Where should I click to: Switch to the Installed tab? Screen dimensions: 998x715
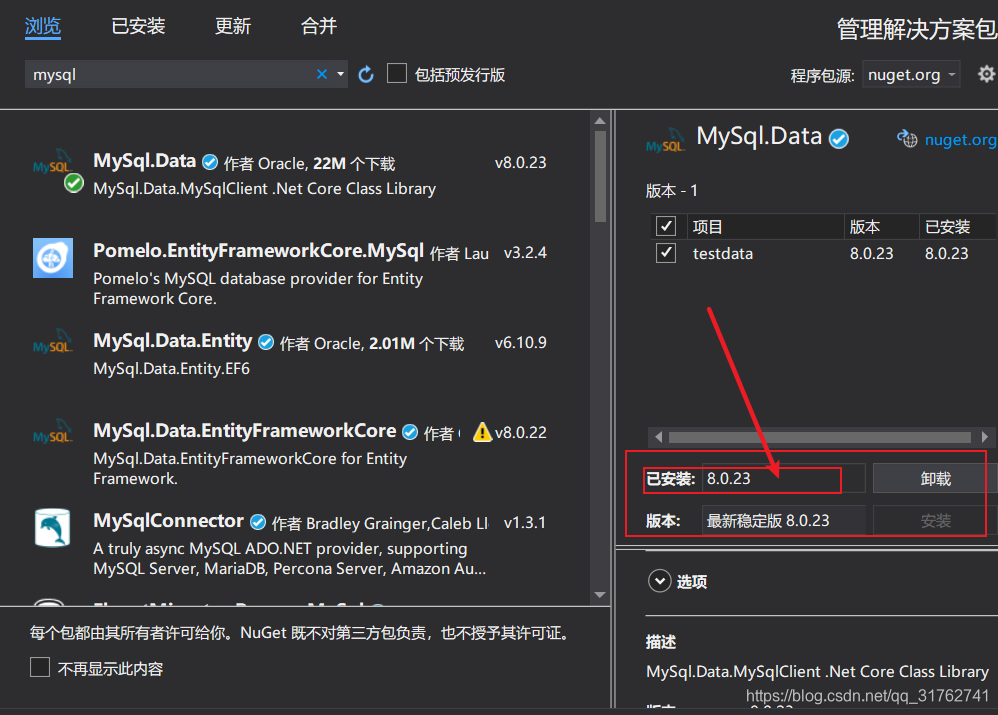(138, 26)
